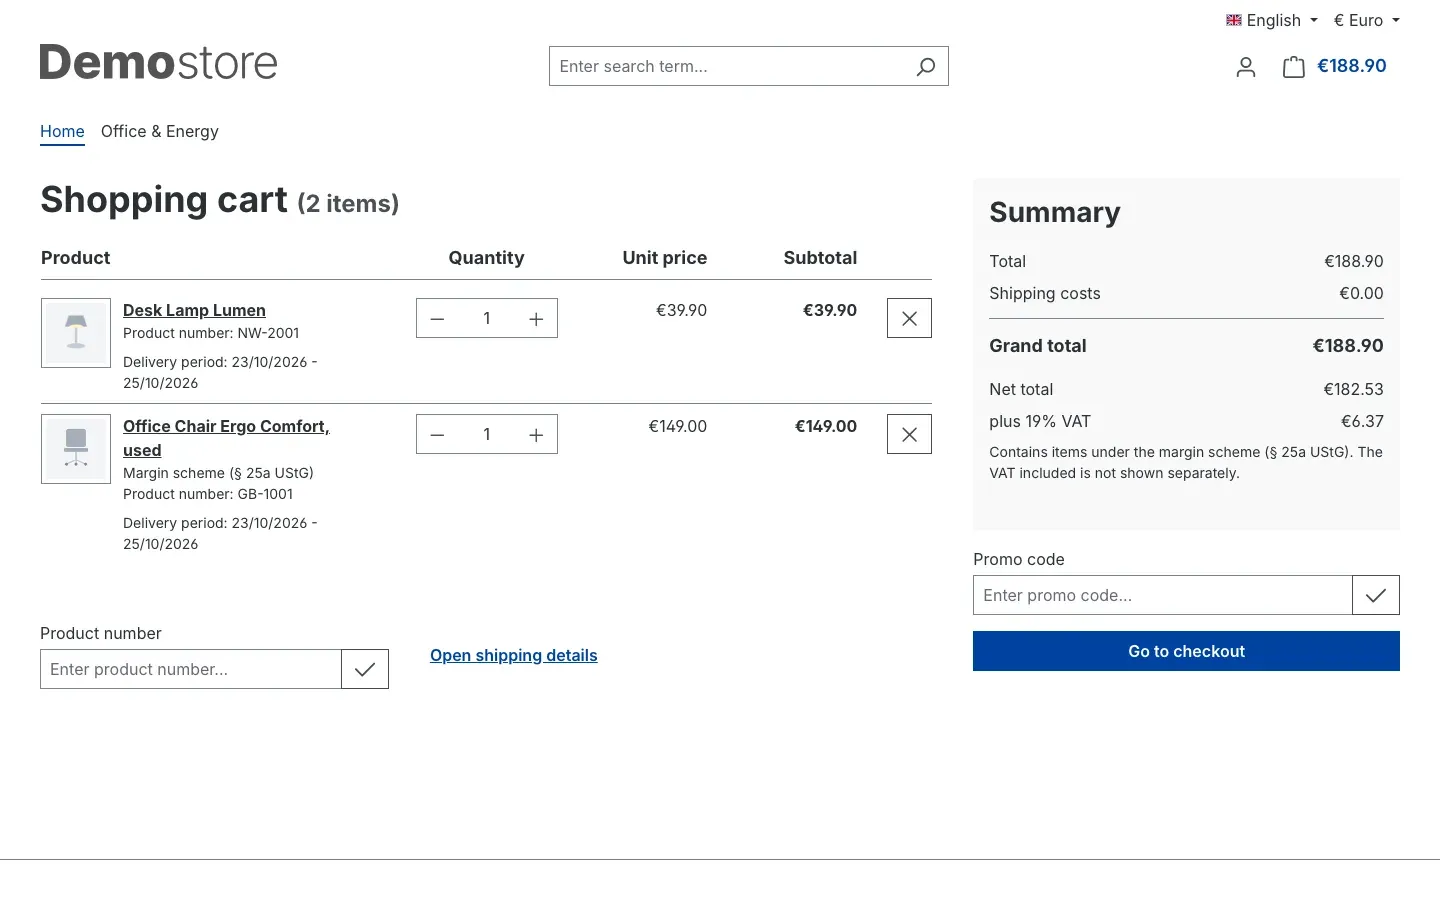Click the cart total €188.90 in header

tap(1352, 66)
